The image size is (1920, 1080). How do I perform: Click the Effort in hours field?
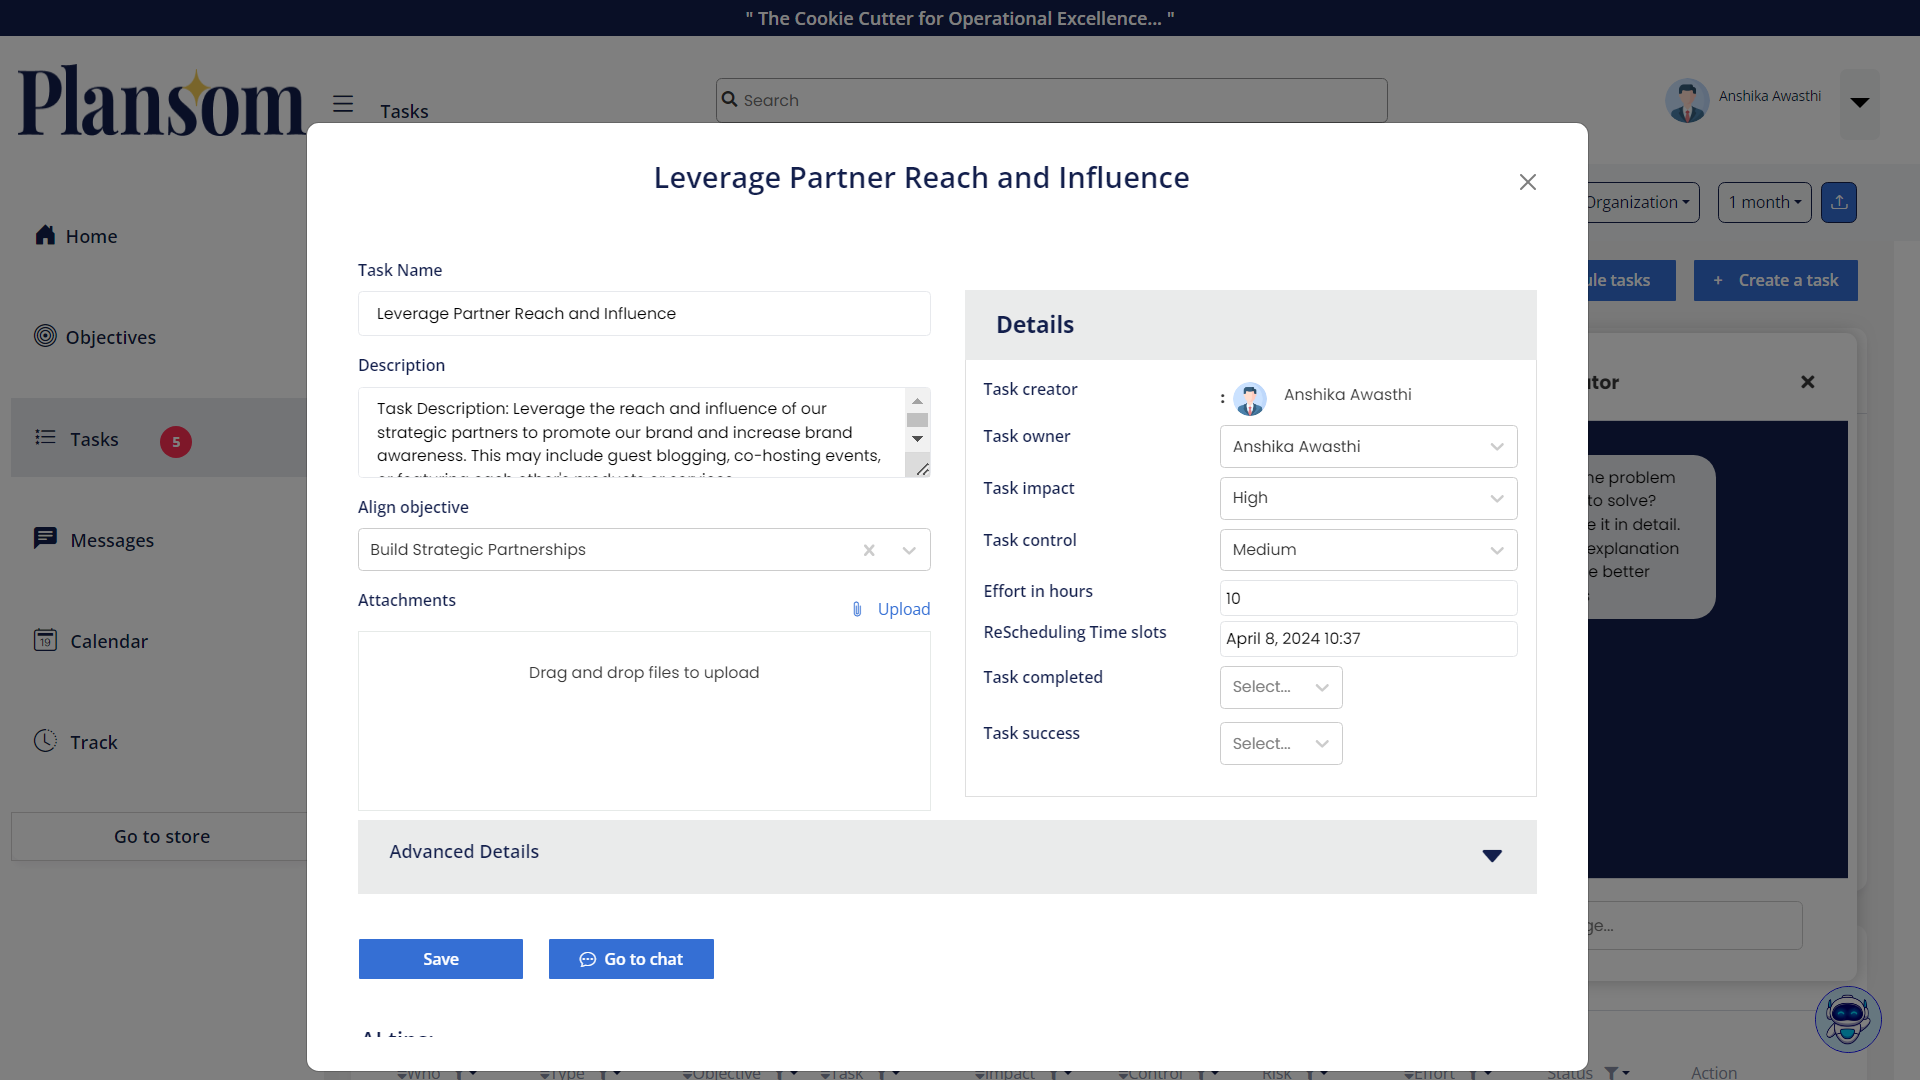(1367, 598)
